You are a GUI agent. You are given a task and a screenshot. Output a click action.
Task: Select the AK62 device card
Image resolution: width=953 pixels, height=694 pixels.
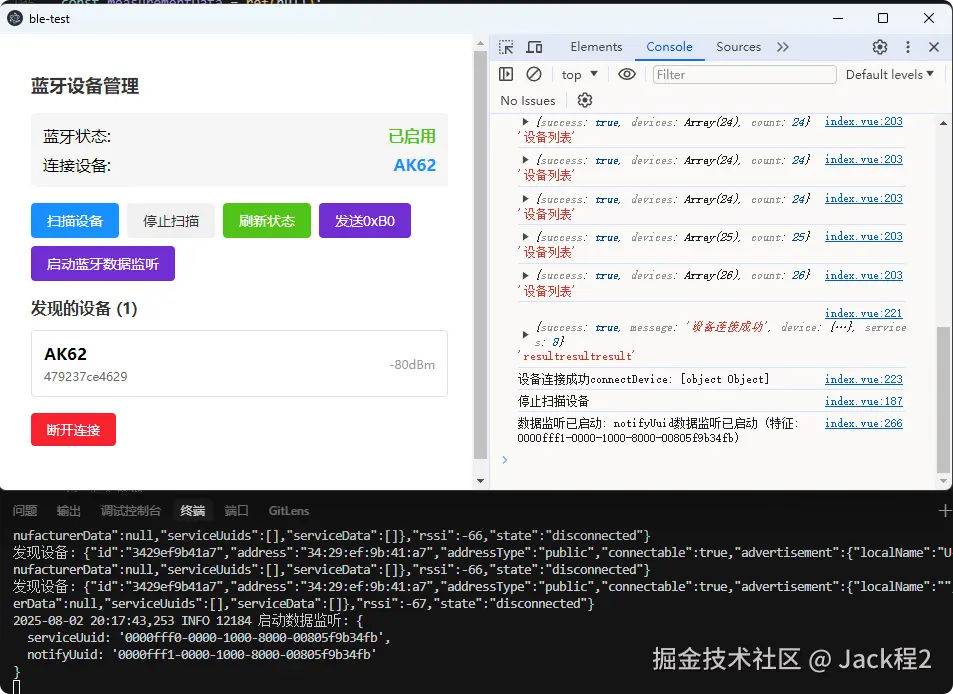pyautogui.click(x=239, y=363)
